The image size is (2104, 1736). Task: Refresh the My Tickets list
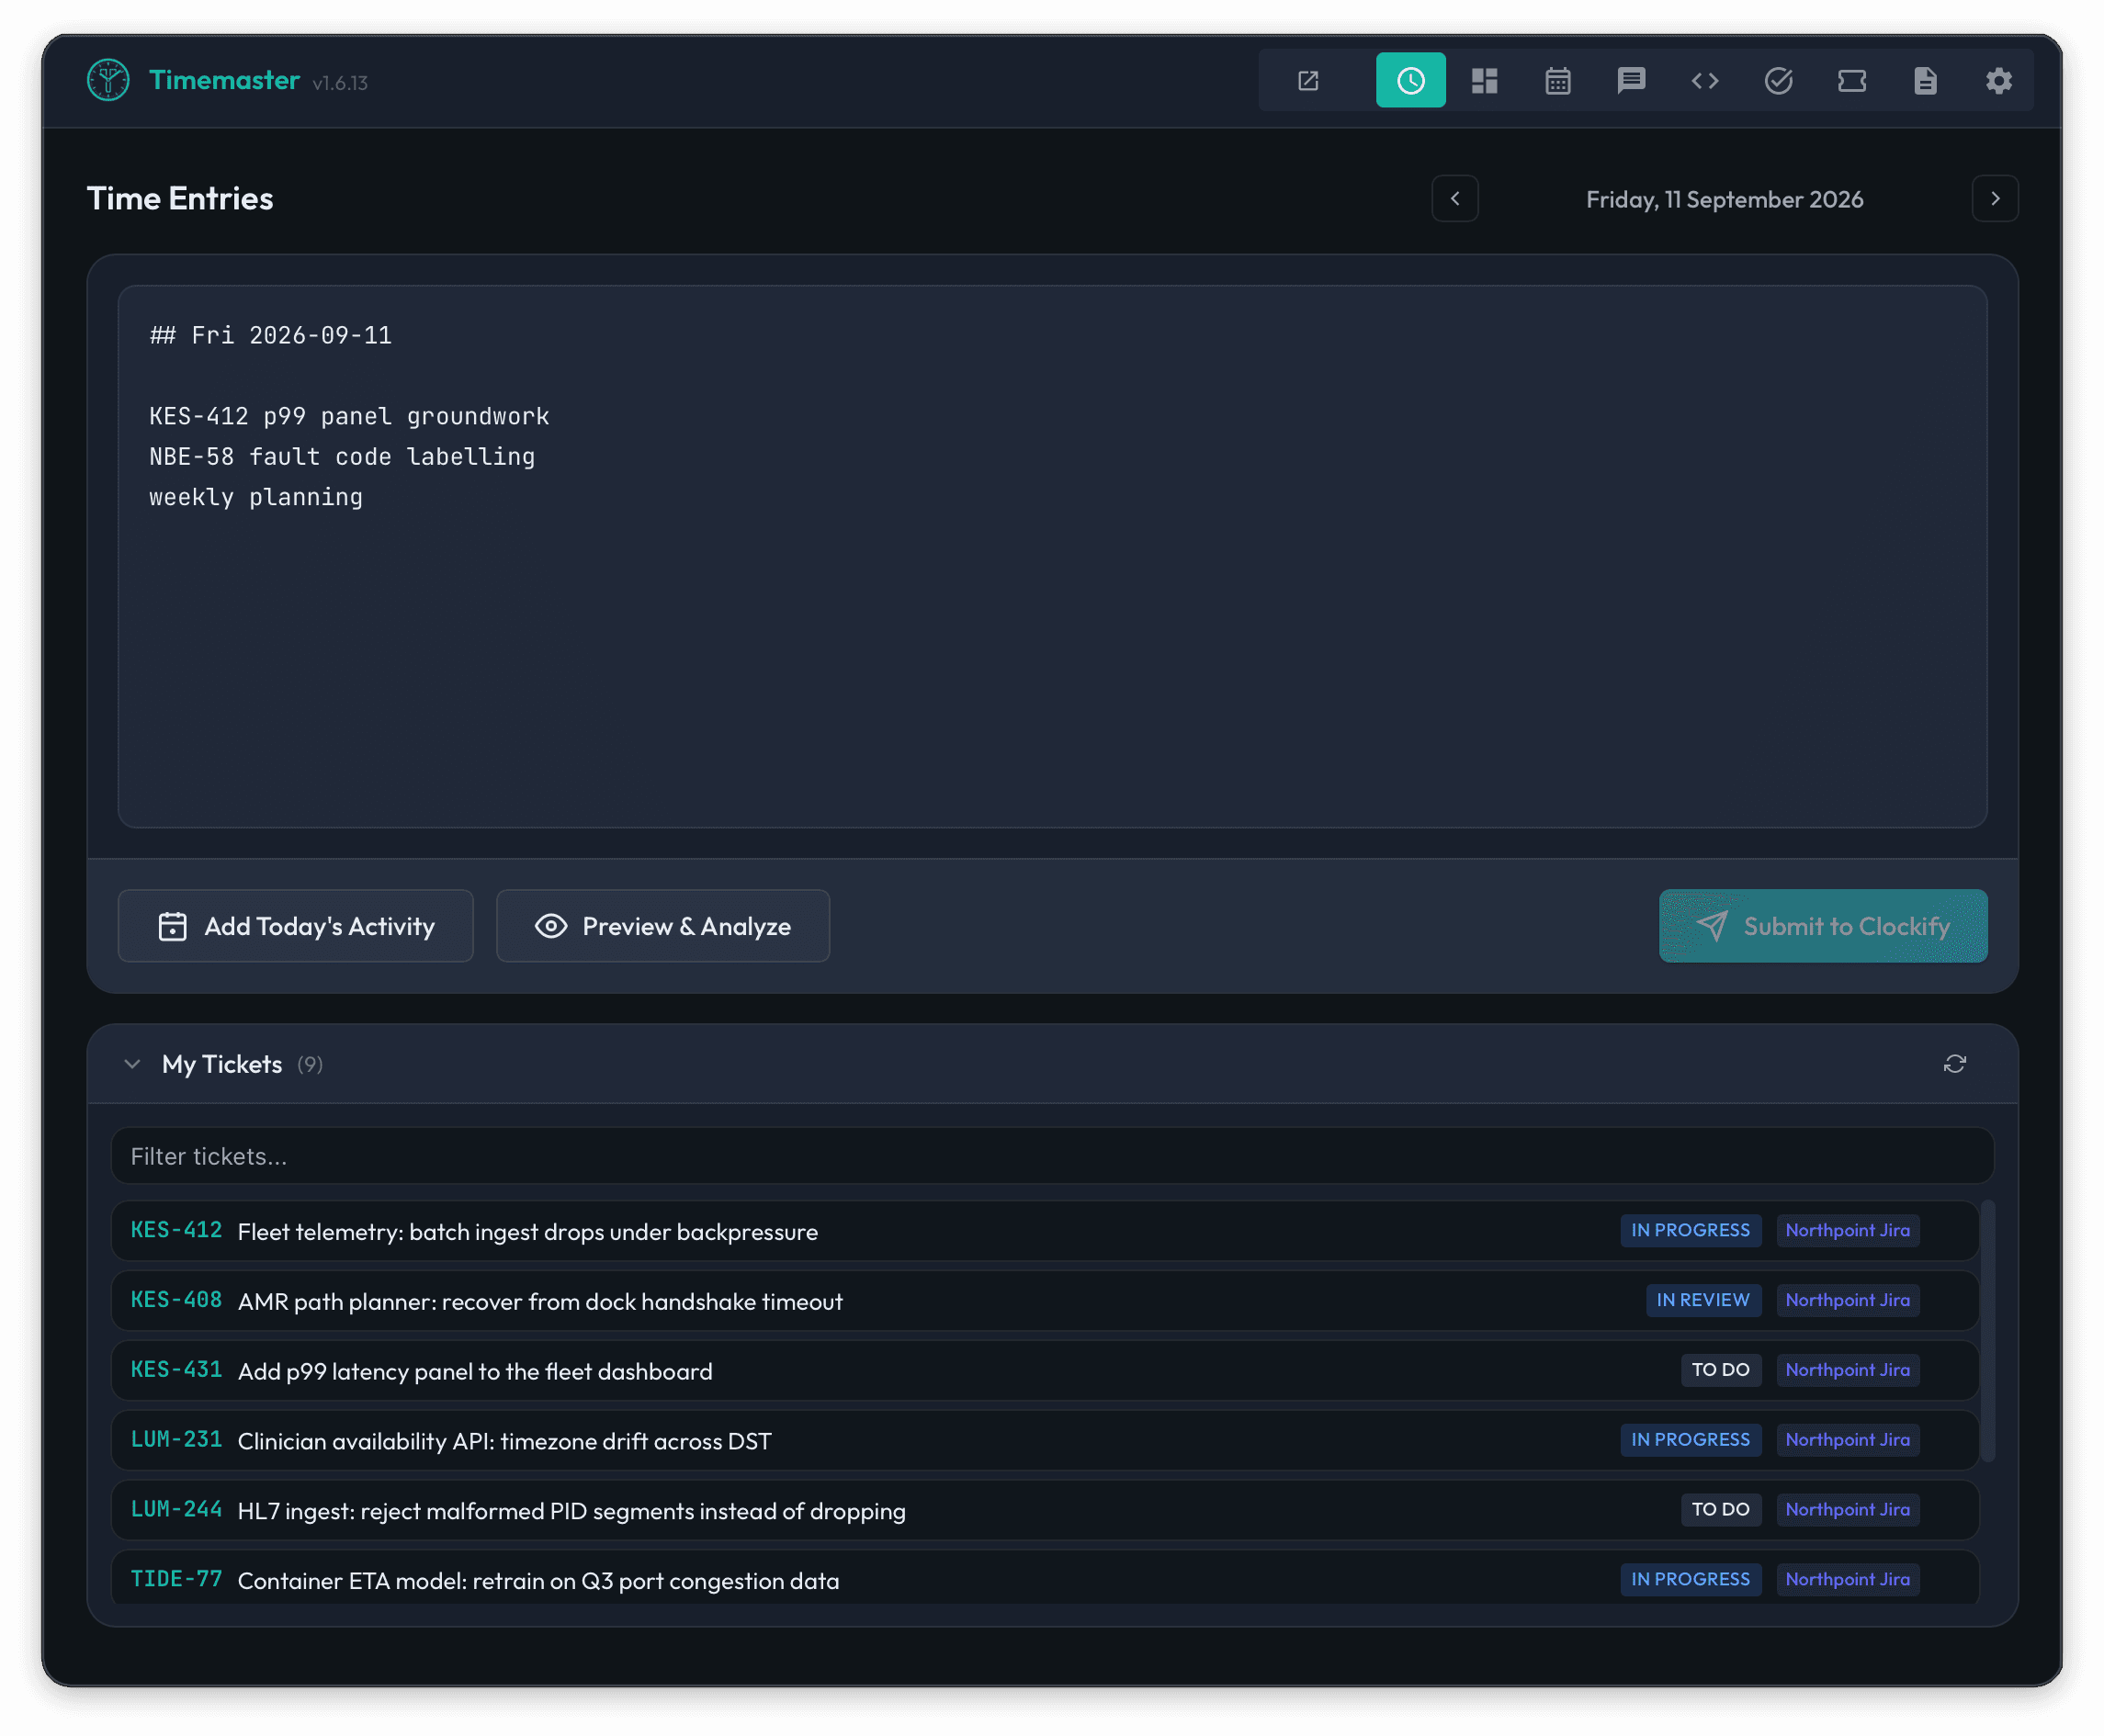click(1954, 1064)
